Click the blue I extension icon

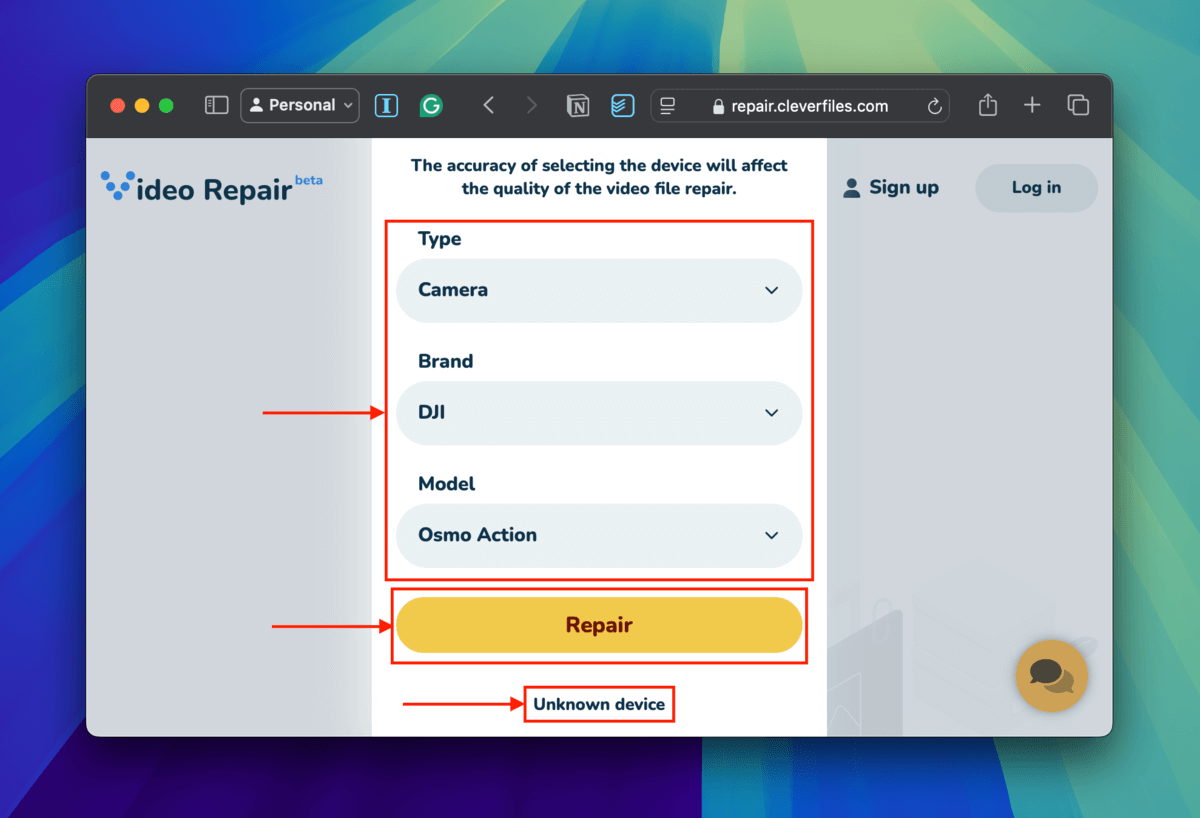pos(387,105)
